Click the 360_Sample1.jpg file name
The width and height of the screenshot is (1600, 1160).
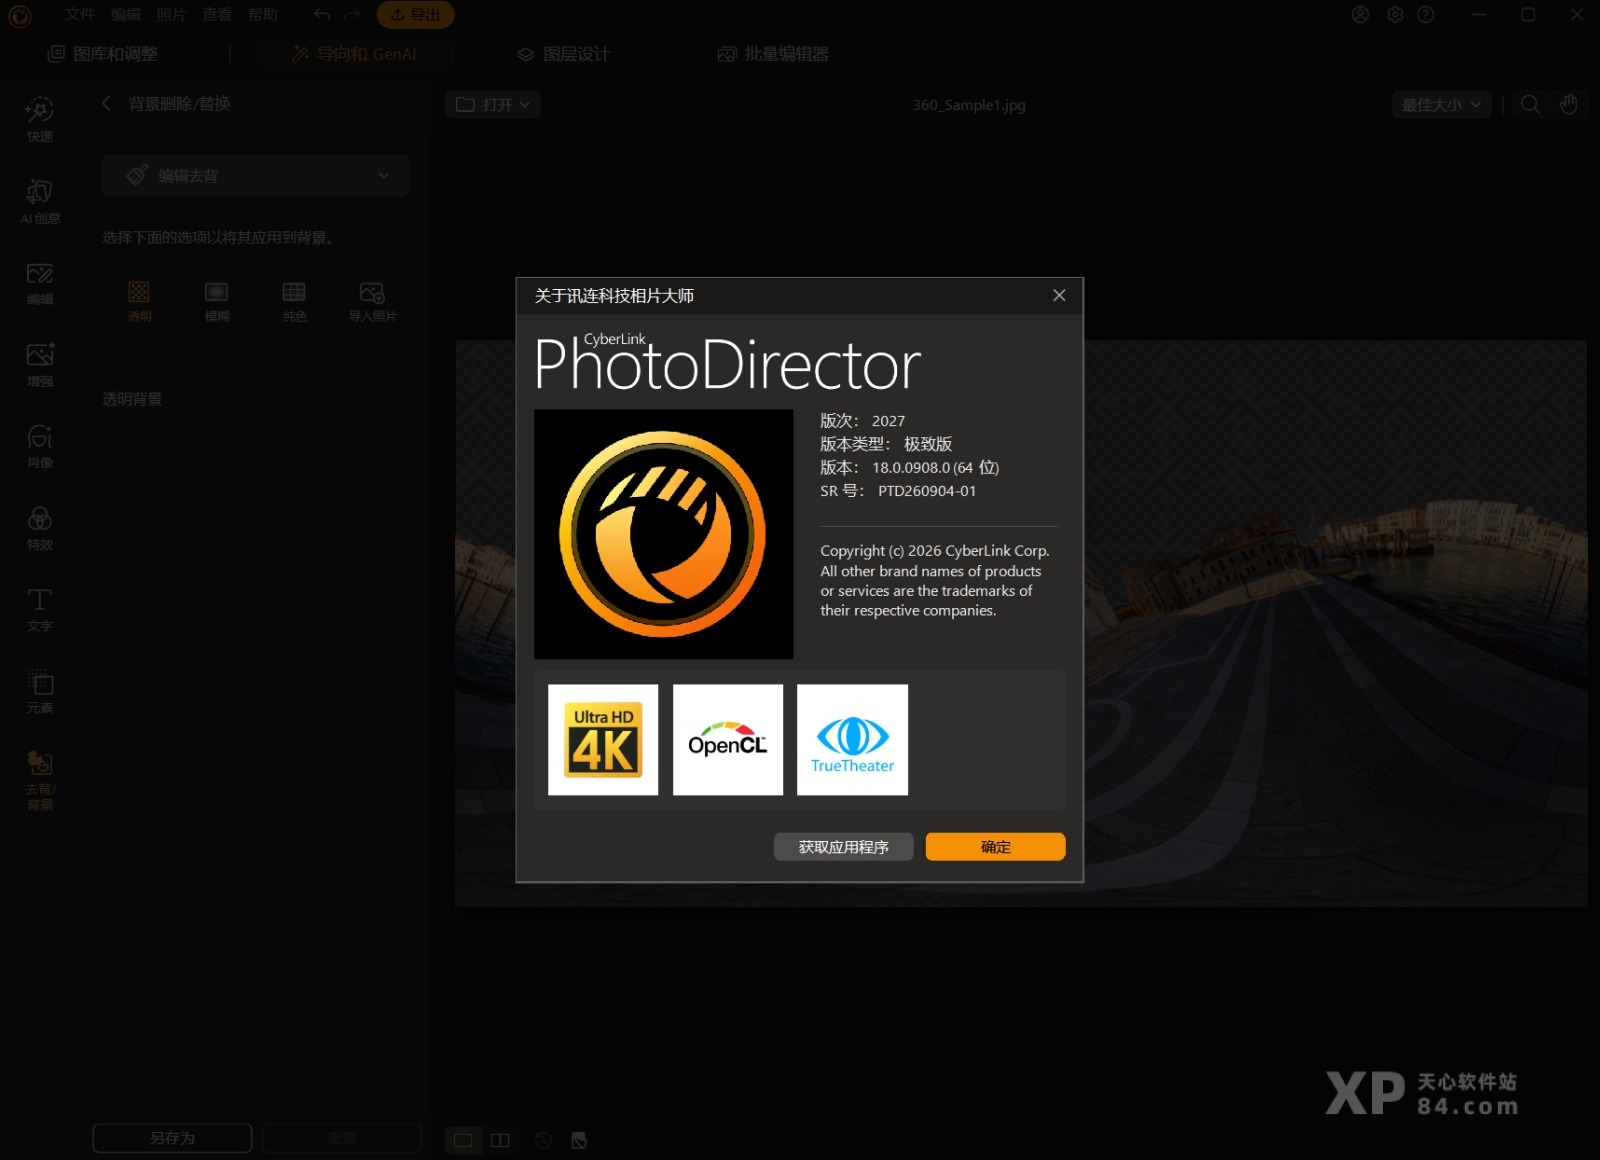coord(969,104)
